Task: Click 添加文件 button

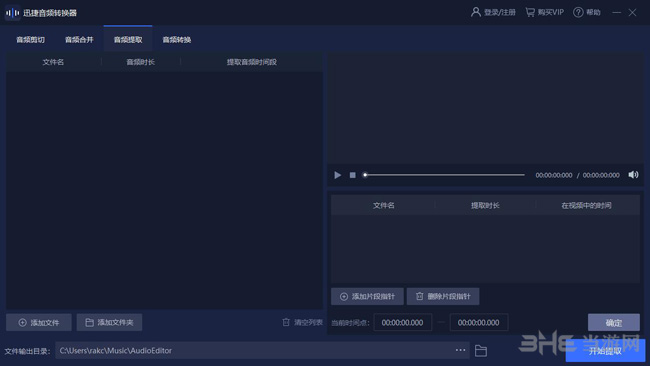Action: pos(39,322)
